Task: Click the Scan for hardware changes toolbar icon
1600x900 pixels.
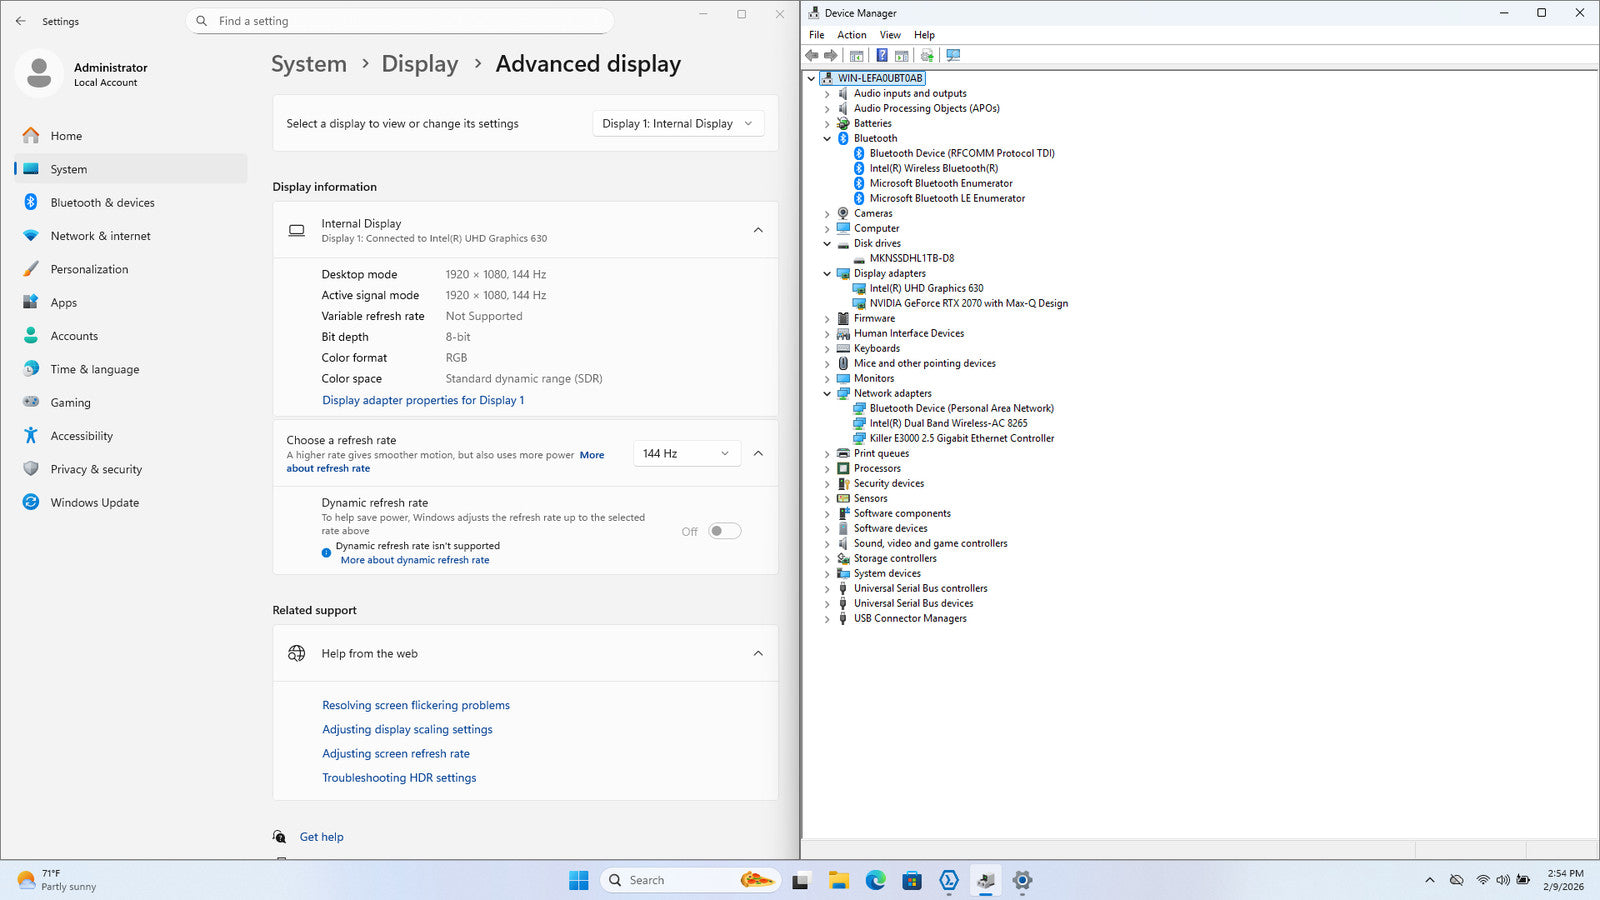Action: [x=953, y=56]
